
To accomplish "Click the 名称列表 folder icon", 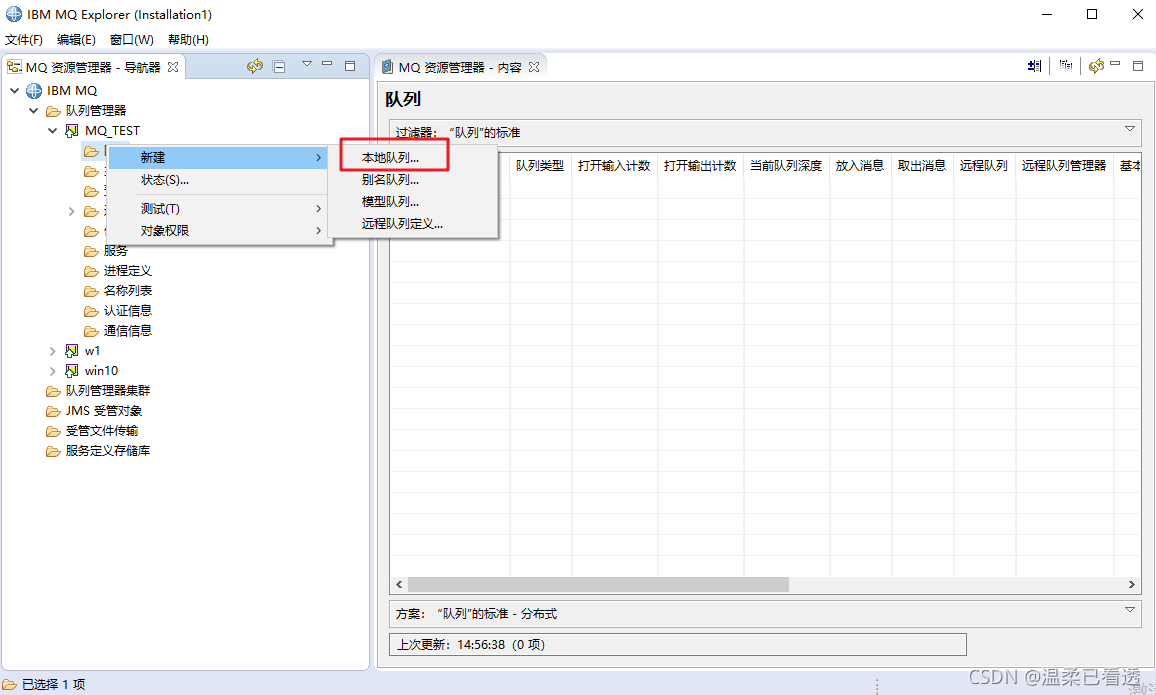I will [x=91, y=291].
